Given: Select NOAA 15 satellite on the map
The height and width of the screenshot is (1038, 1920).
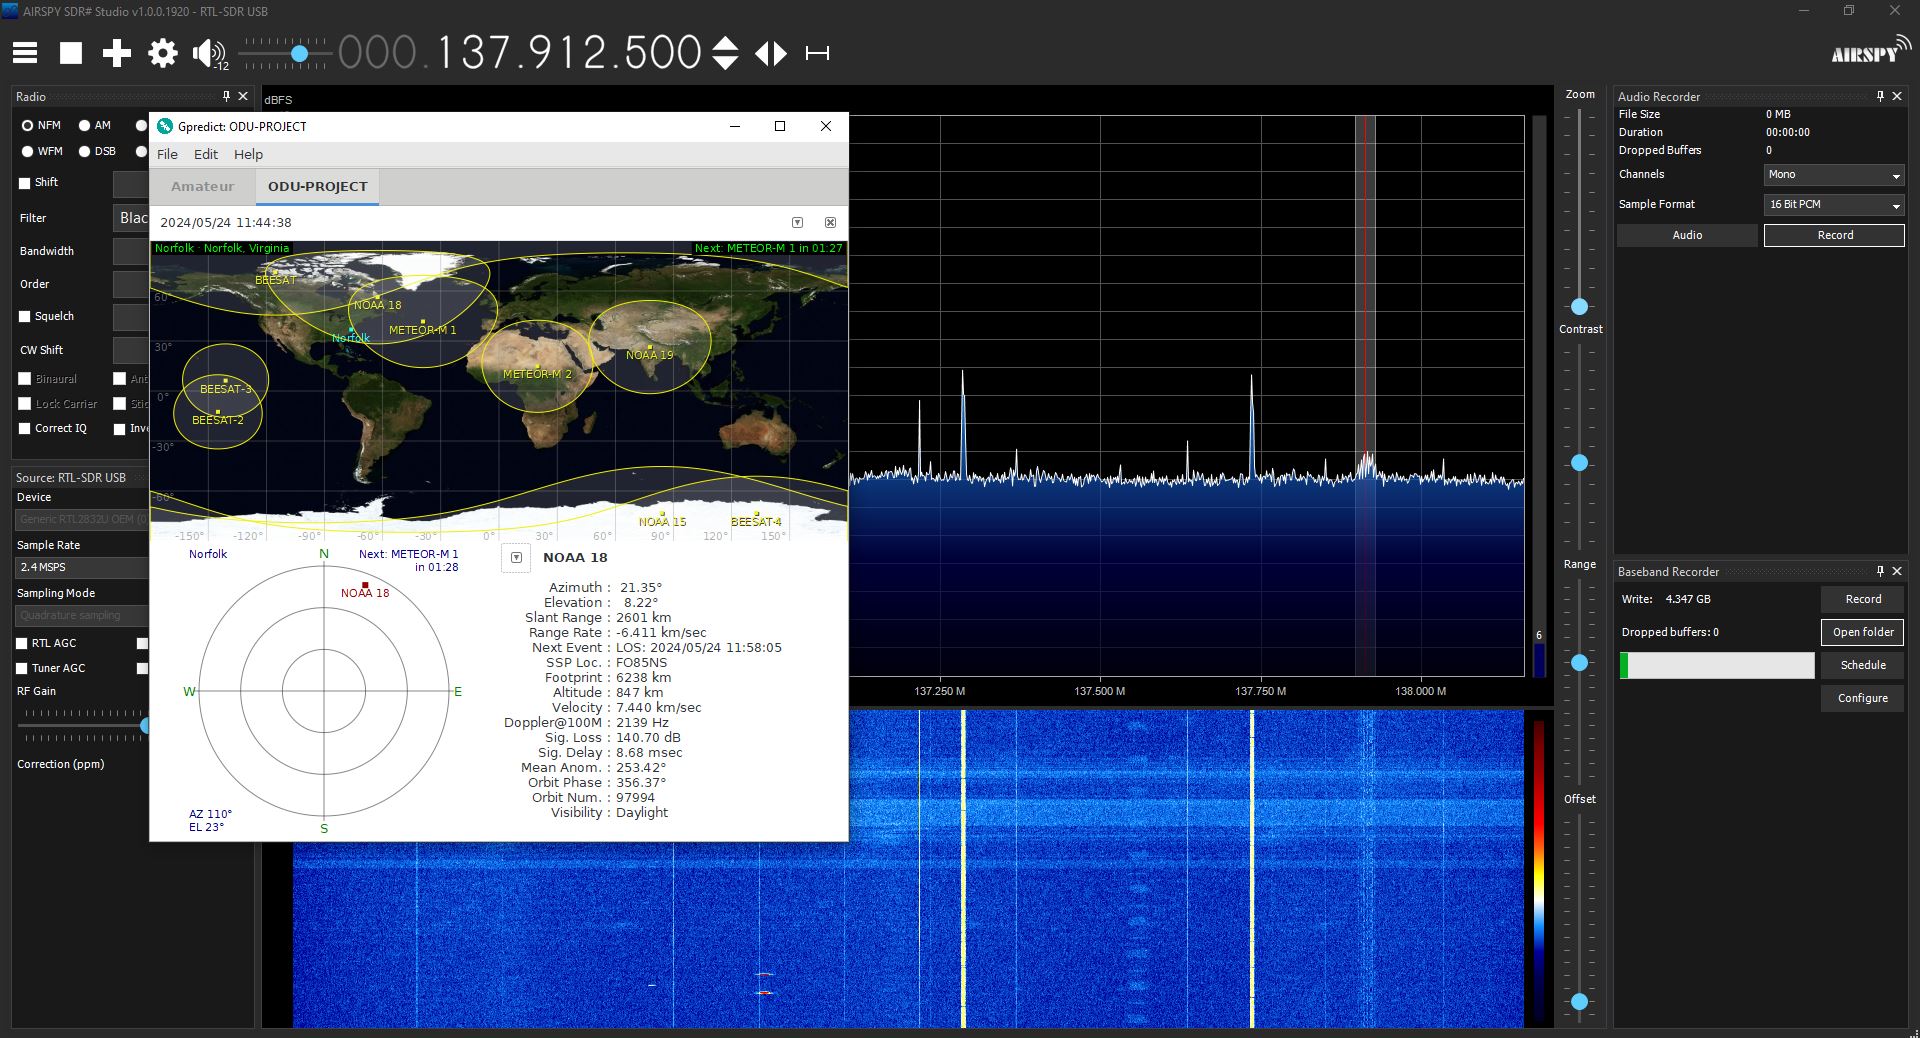Looking at the screenshot, I should [662, 520].
